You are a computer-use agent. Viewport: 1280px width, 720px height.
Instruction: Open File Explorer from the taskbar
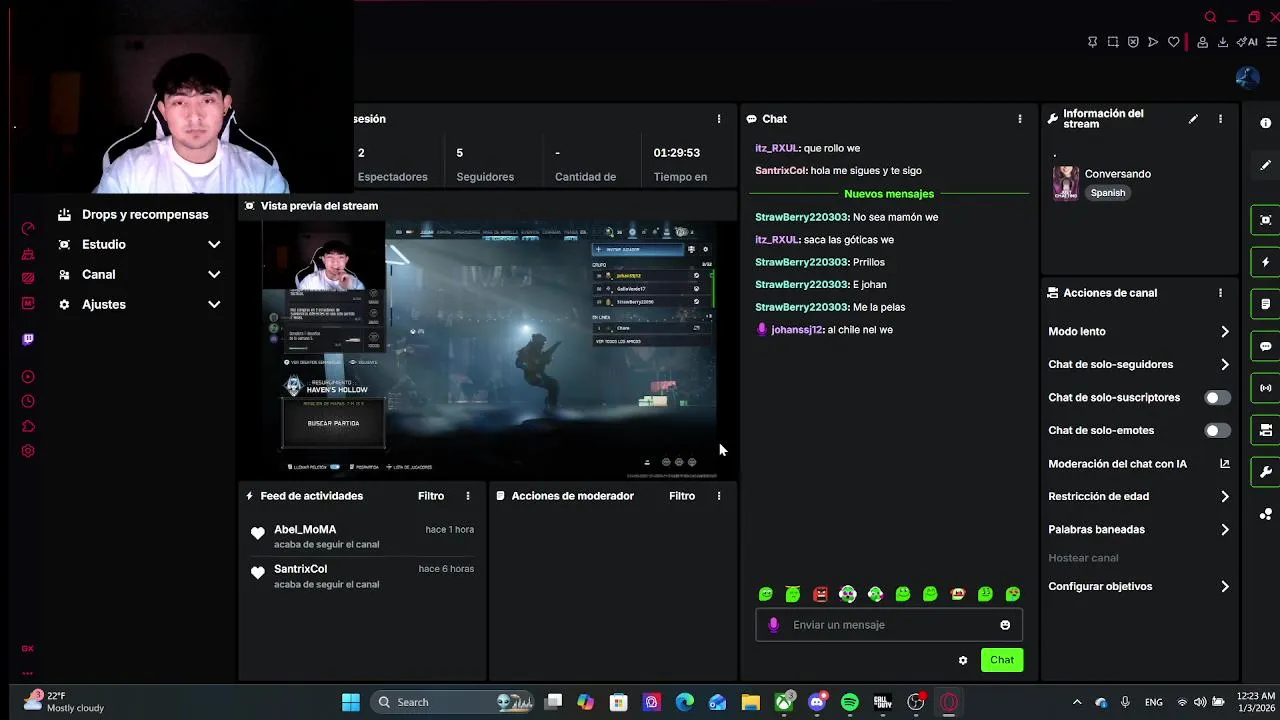pos(750,702)
